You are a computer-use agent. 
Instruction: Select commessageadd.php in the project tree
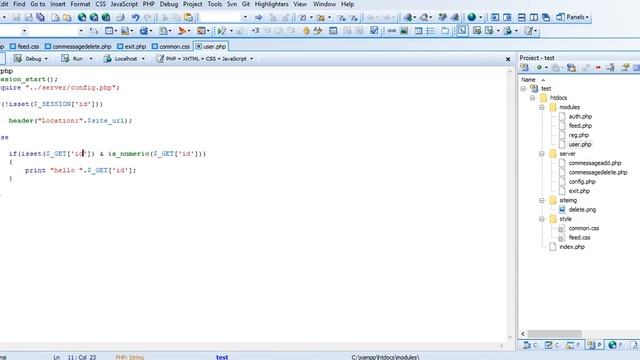[595, 163]
